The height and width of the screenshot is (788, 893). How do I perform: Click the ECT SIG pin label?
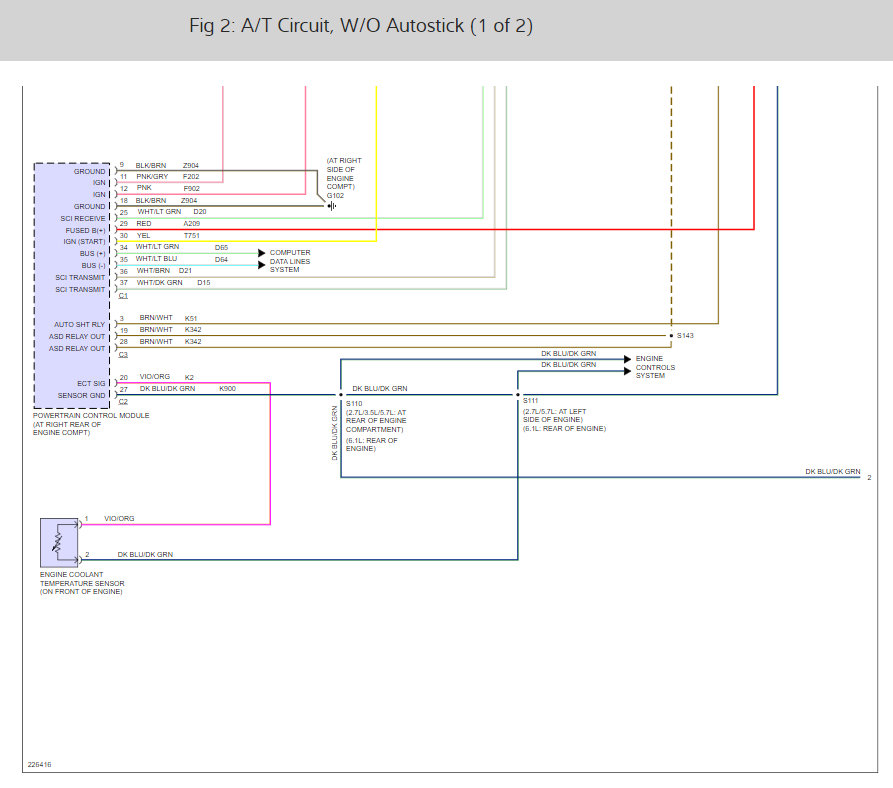pyautogui.click(x=91, y=383)
